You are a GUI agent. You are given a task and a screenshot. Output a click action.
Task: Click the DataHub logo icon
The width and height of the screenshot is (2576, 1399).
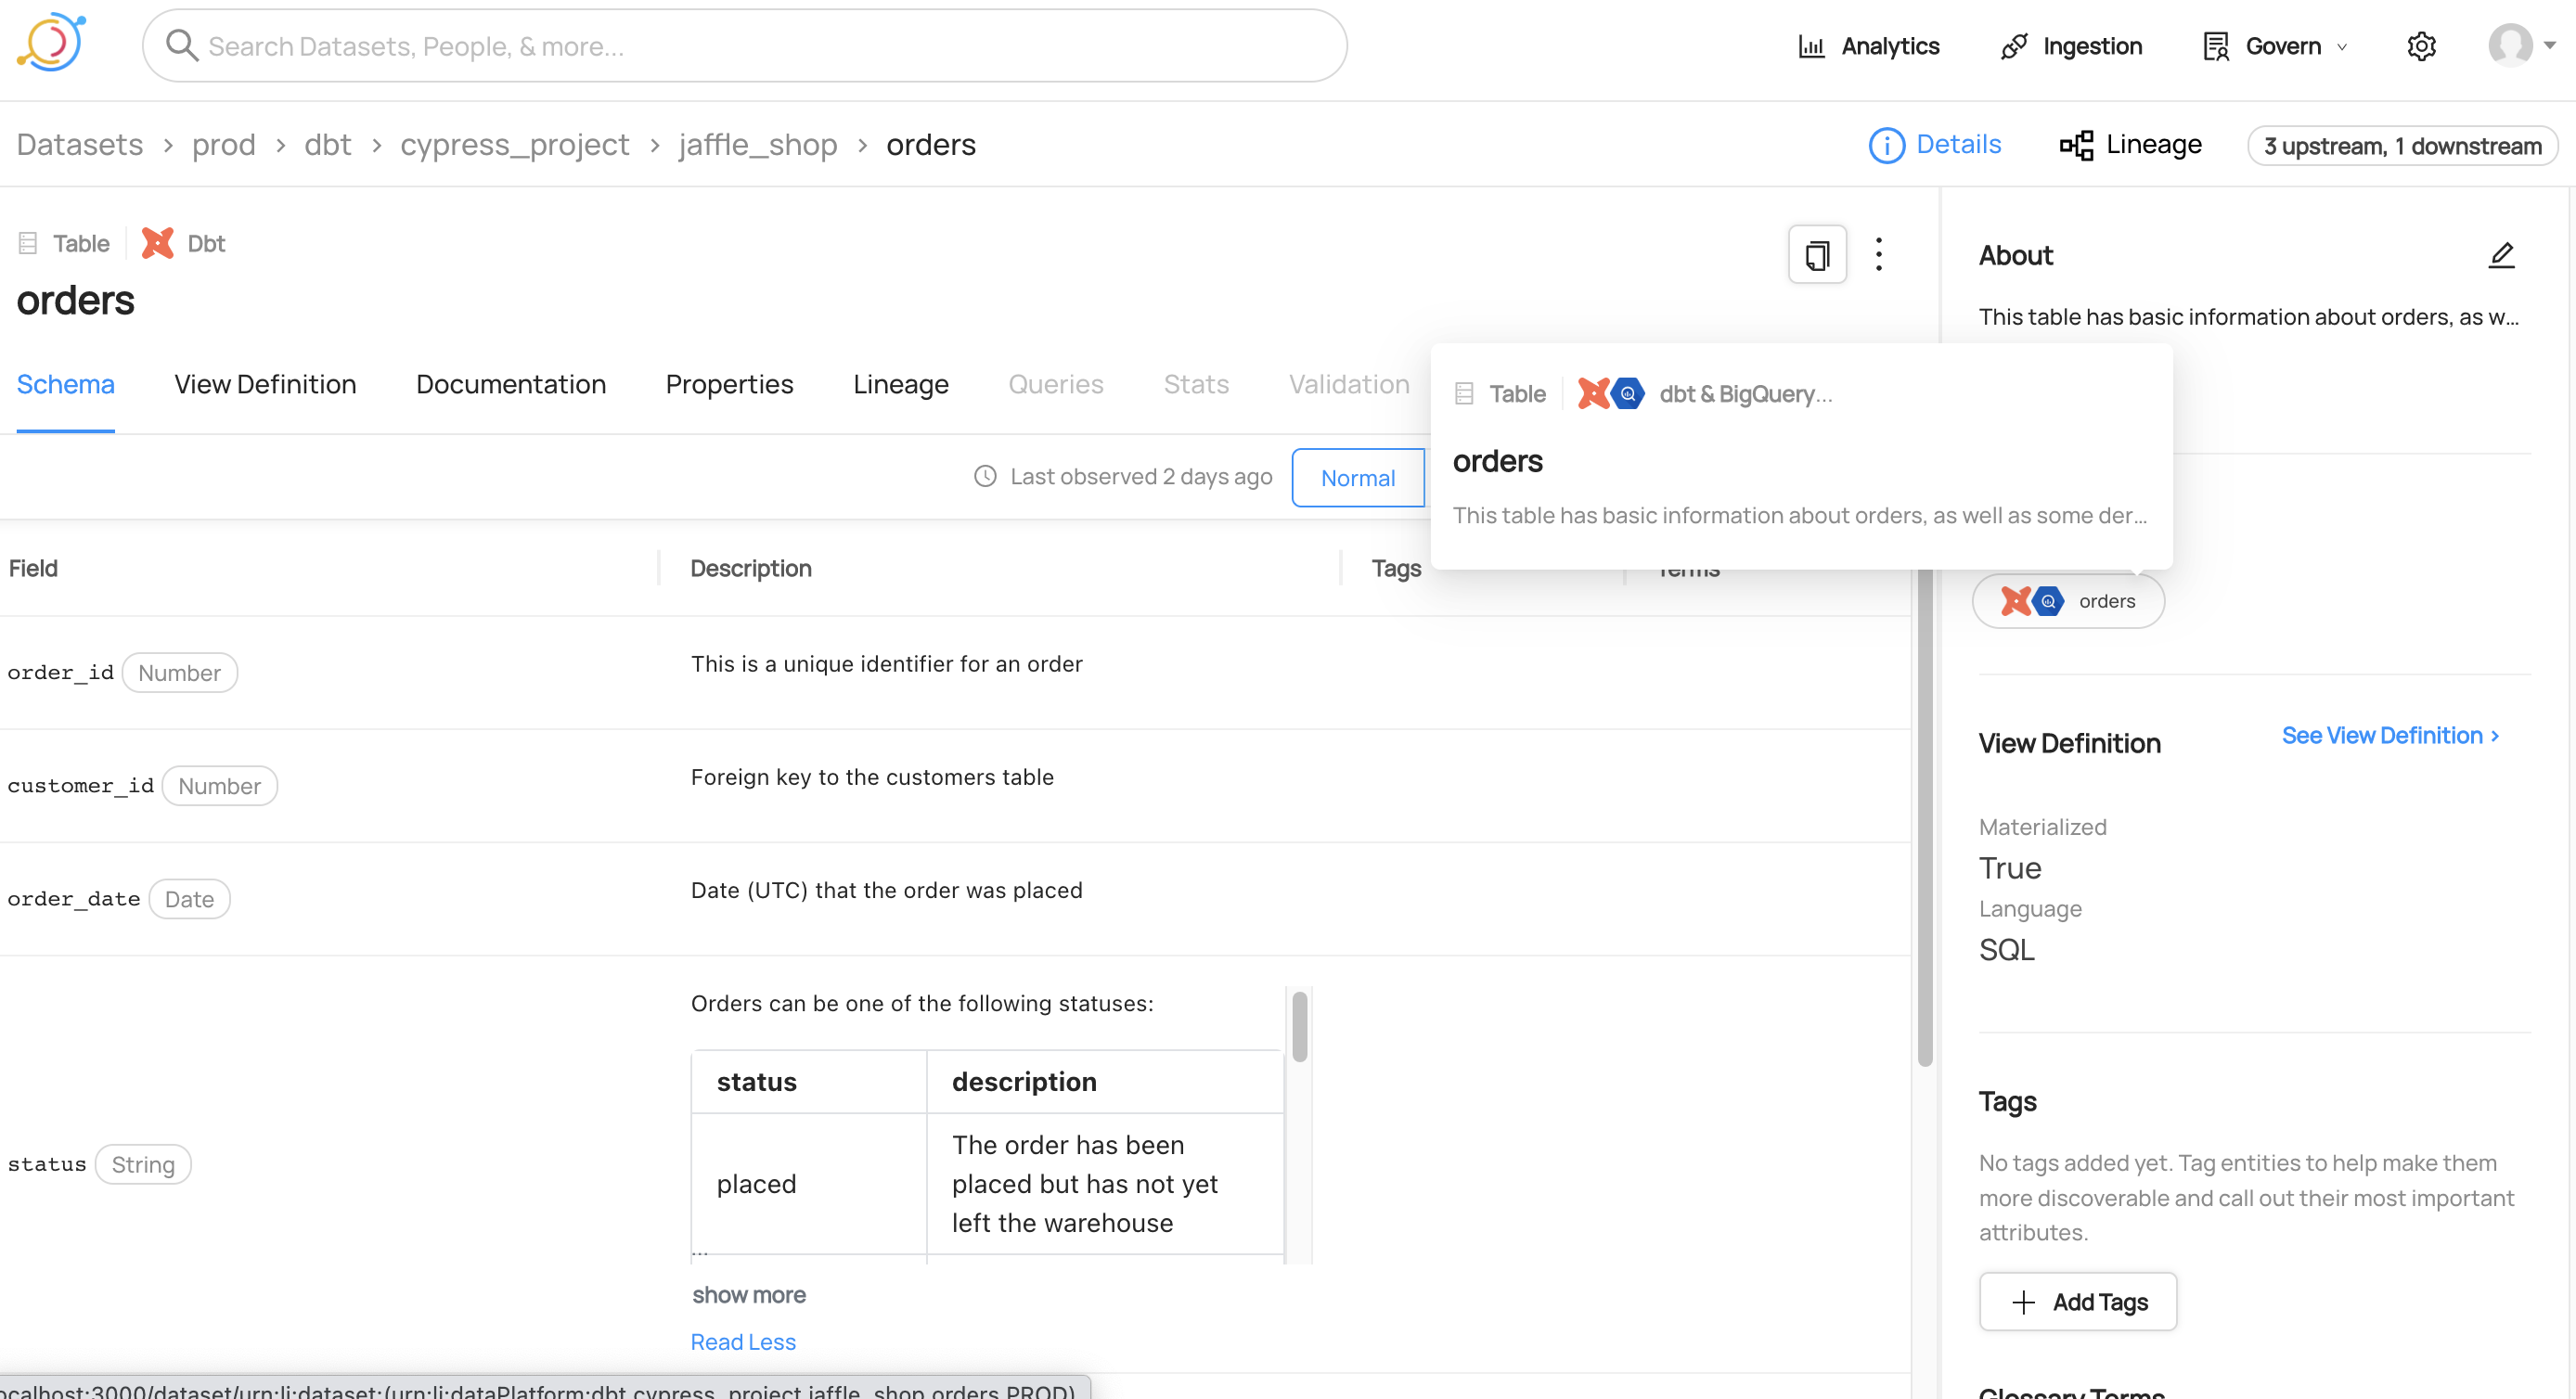[51, 43]
